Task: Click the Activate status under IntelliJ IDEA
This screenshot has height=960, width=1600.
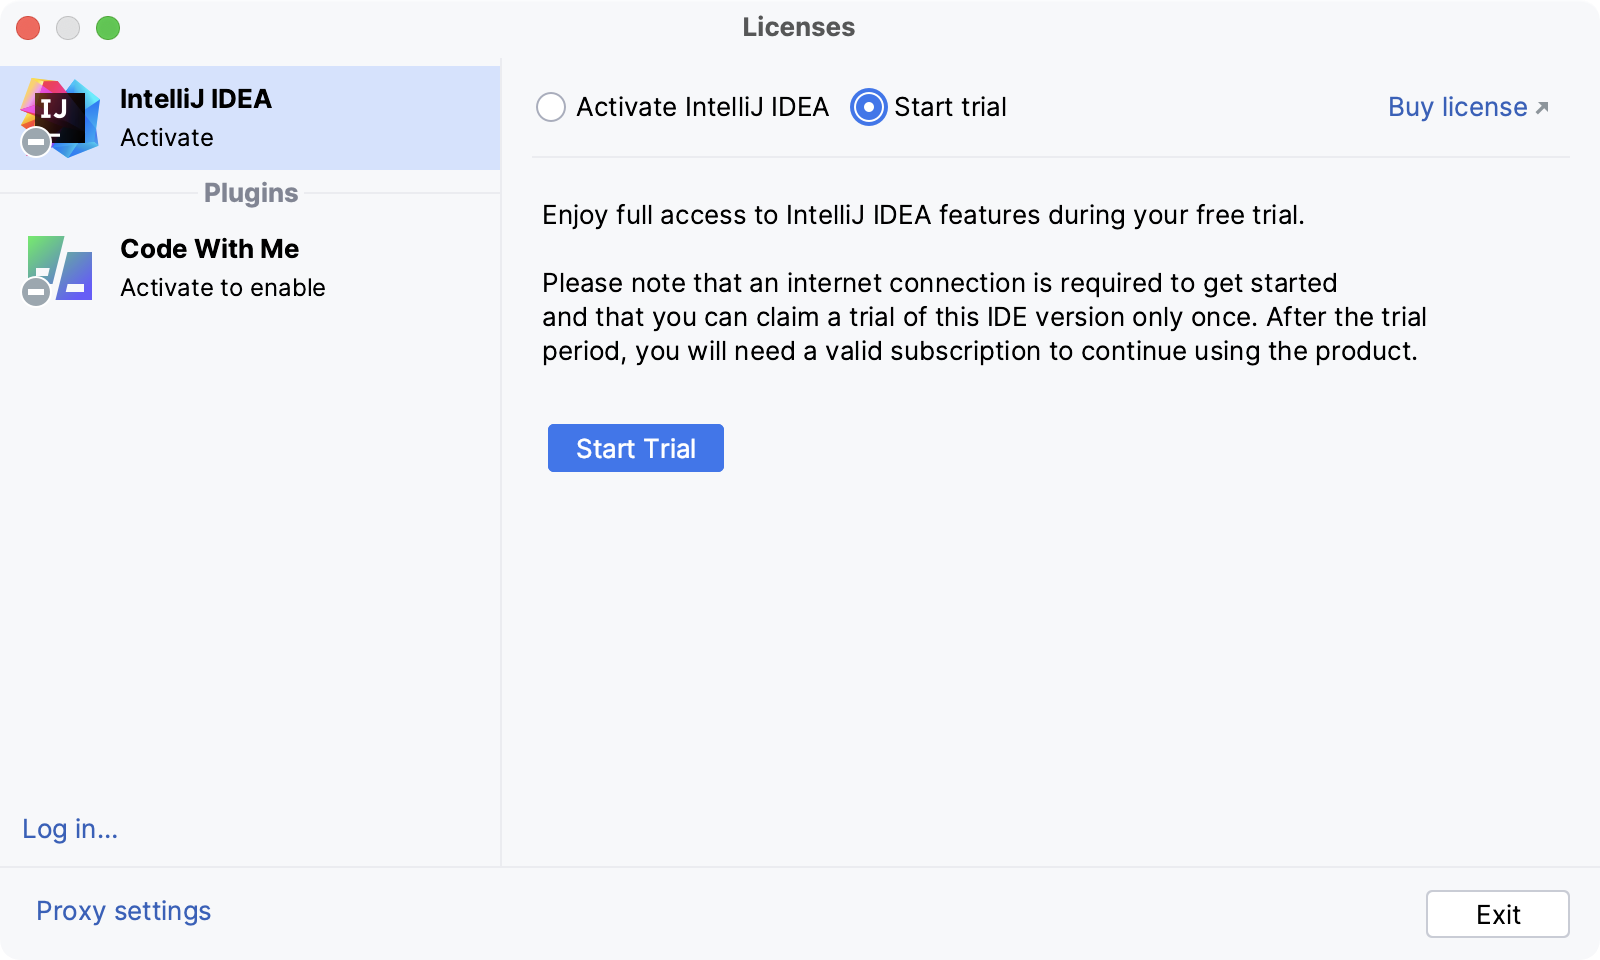Action: 167,138
